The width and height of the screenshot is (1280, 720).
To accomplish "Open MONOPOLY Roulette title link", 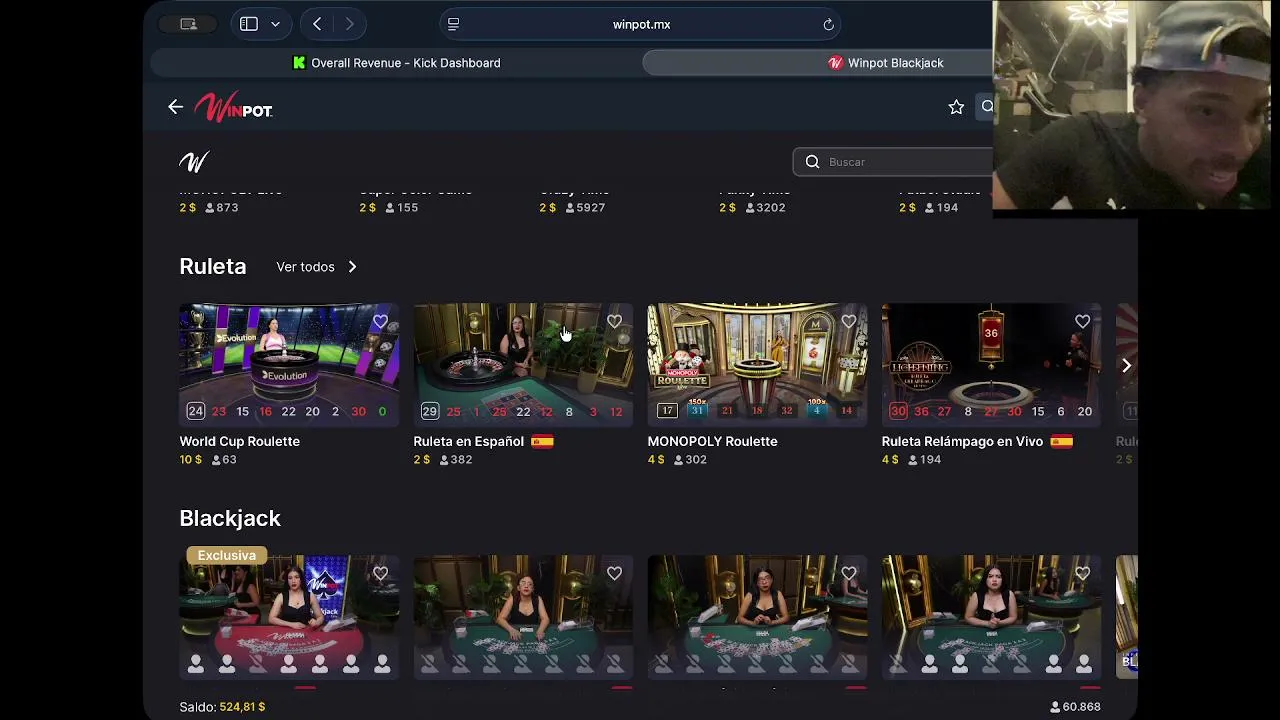I will [712, 441].
